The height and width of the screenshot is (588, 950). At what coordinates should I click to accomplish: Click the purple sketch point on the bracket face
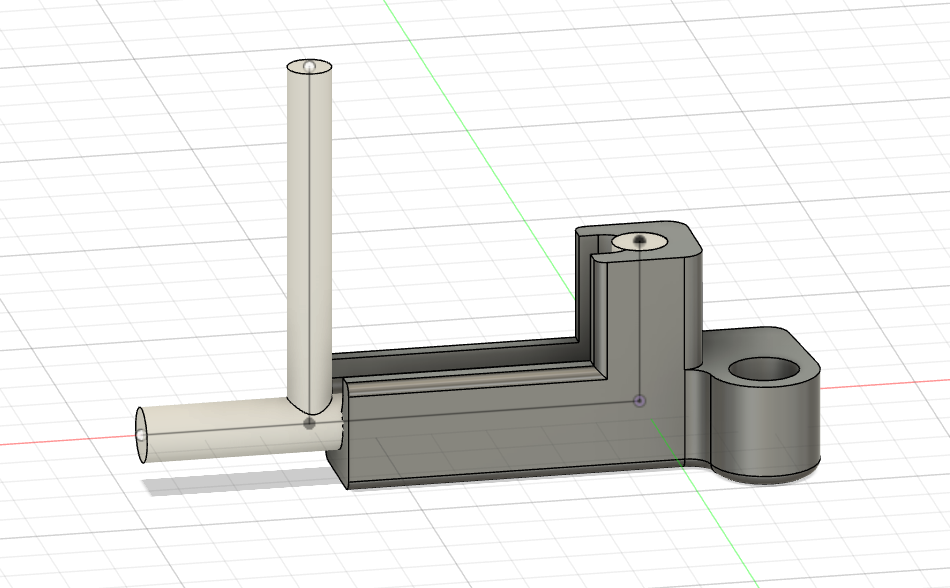(640, 401)
